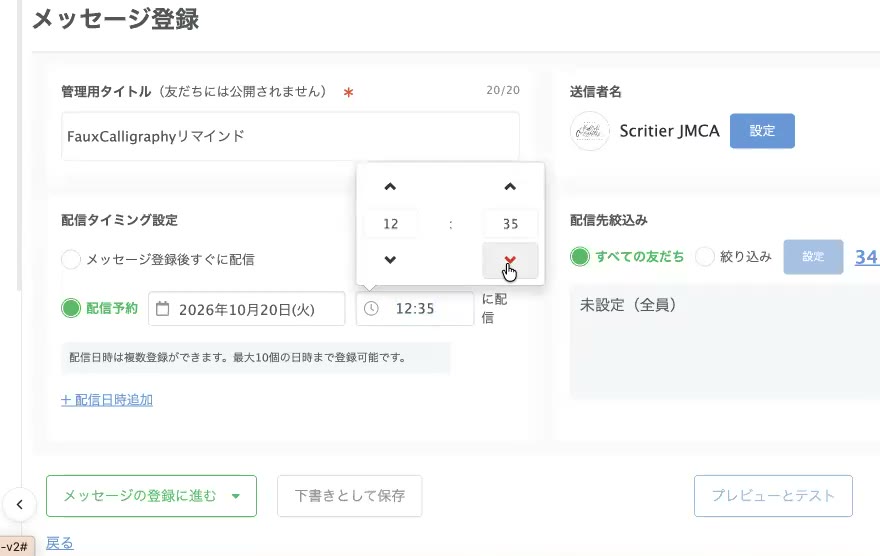Click the 未設定（全員） filter summary box
This screenshot has height=556, width=880.
click(x=725, y=342)
